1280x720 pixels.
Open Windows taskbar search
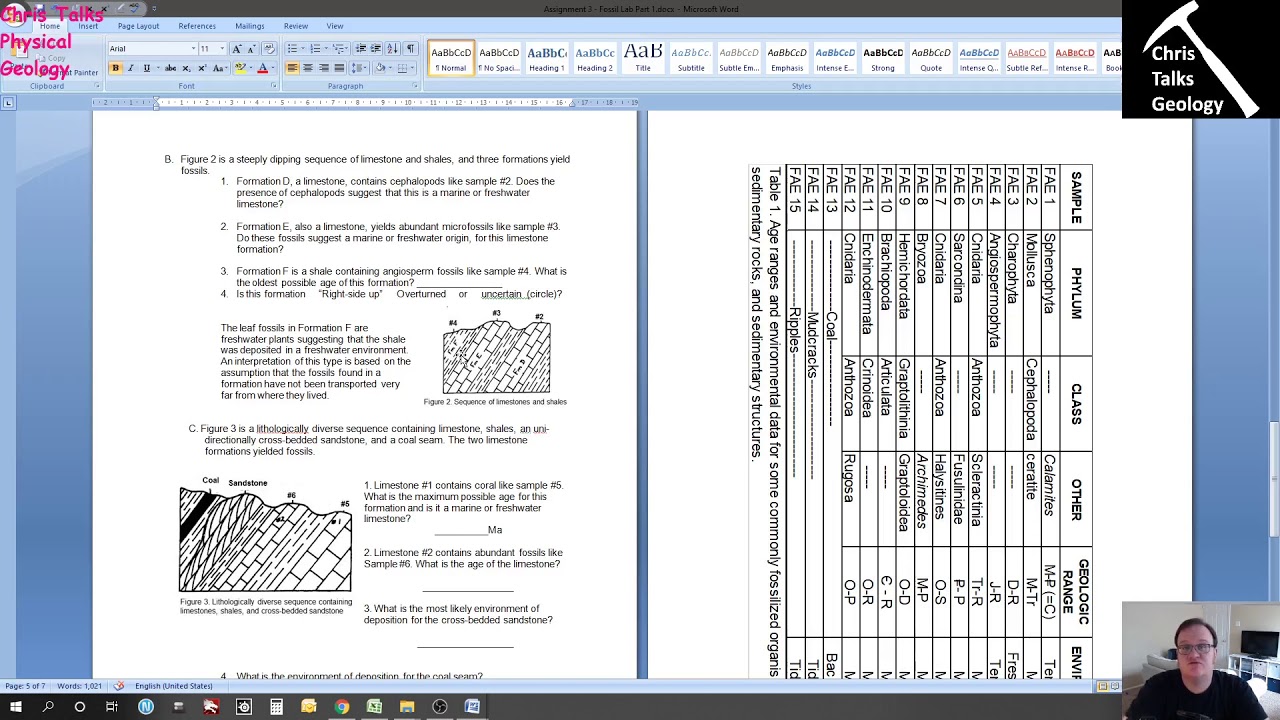tap(48, 707)
